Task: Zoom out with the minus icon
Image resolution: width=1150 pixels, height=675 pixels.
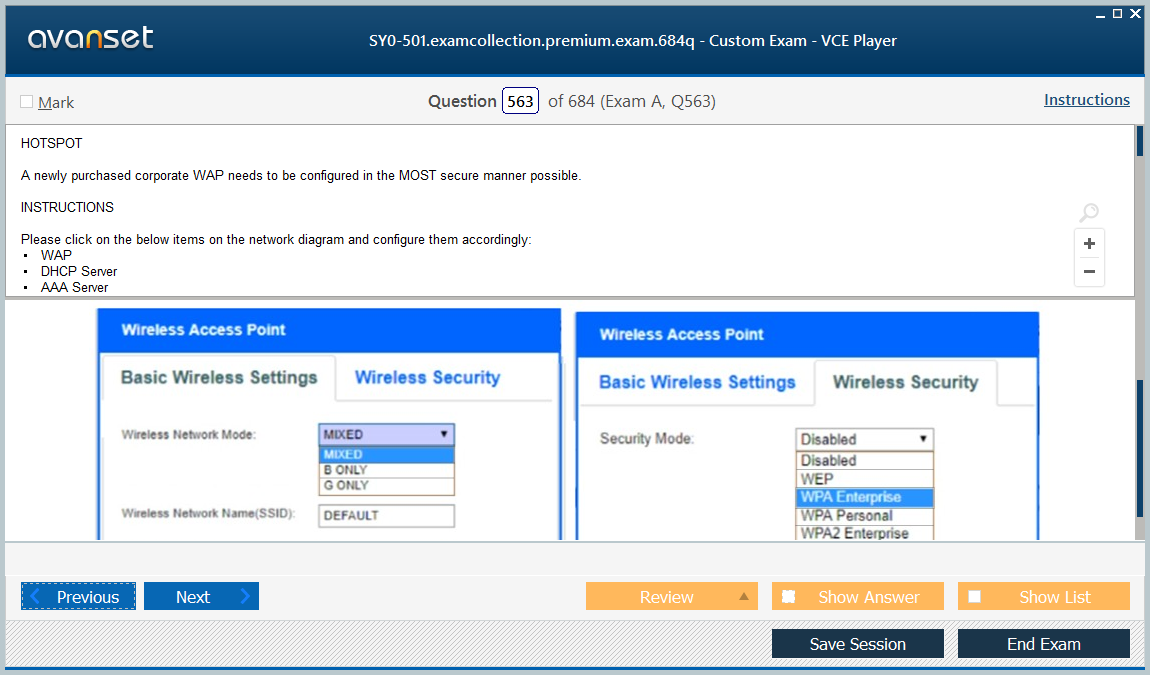Action: pos(1089,271)
